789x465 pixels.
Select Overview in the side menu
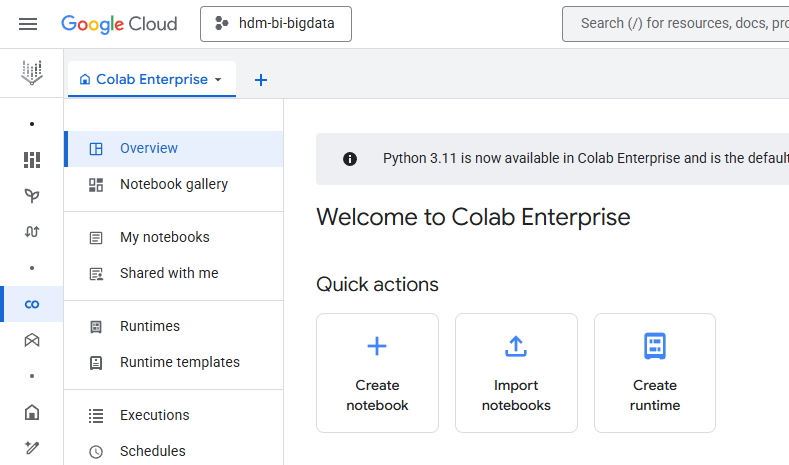coord(174,148)
